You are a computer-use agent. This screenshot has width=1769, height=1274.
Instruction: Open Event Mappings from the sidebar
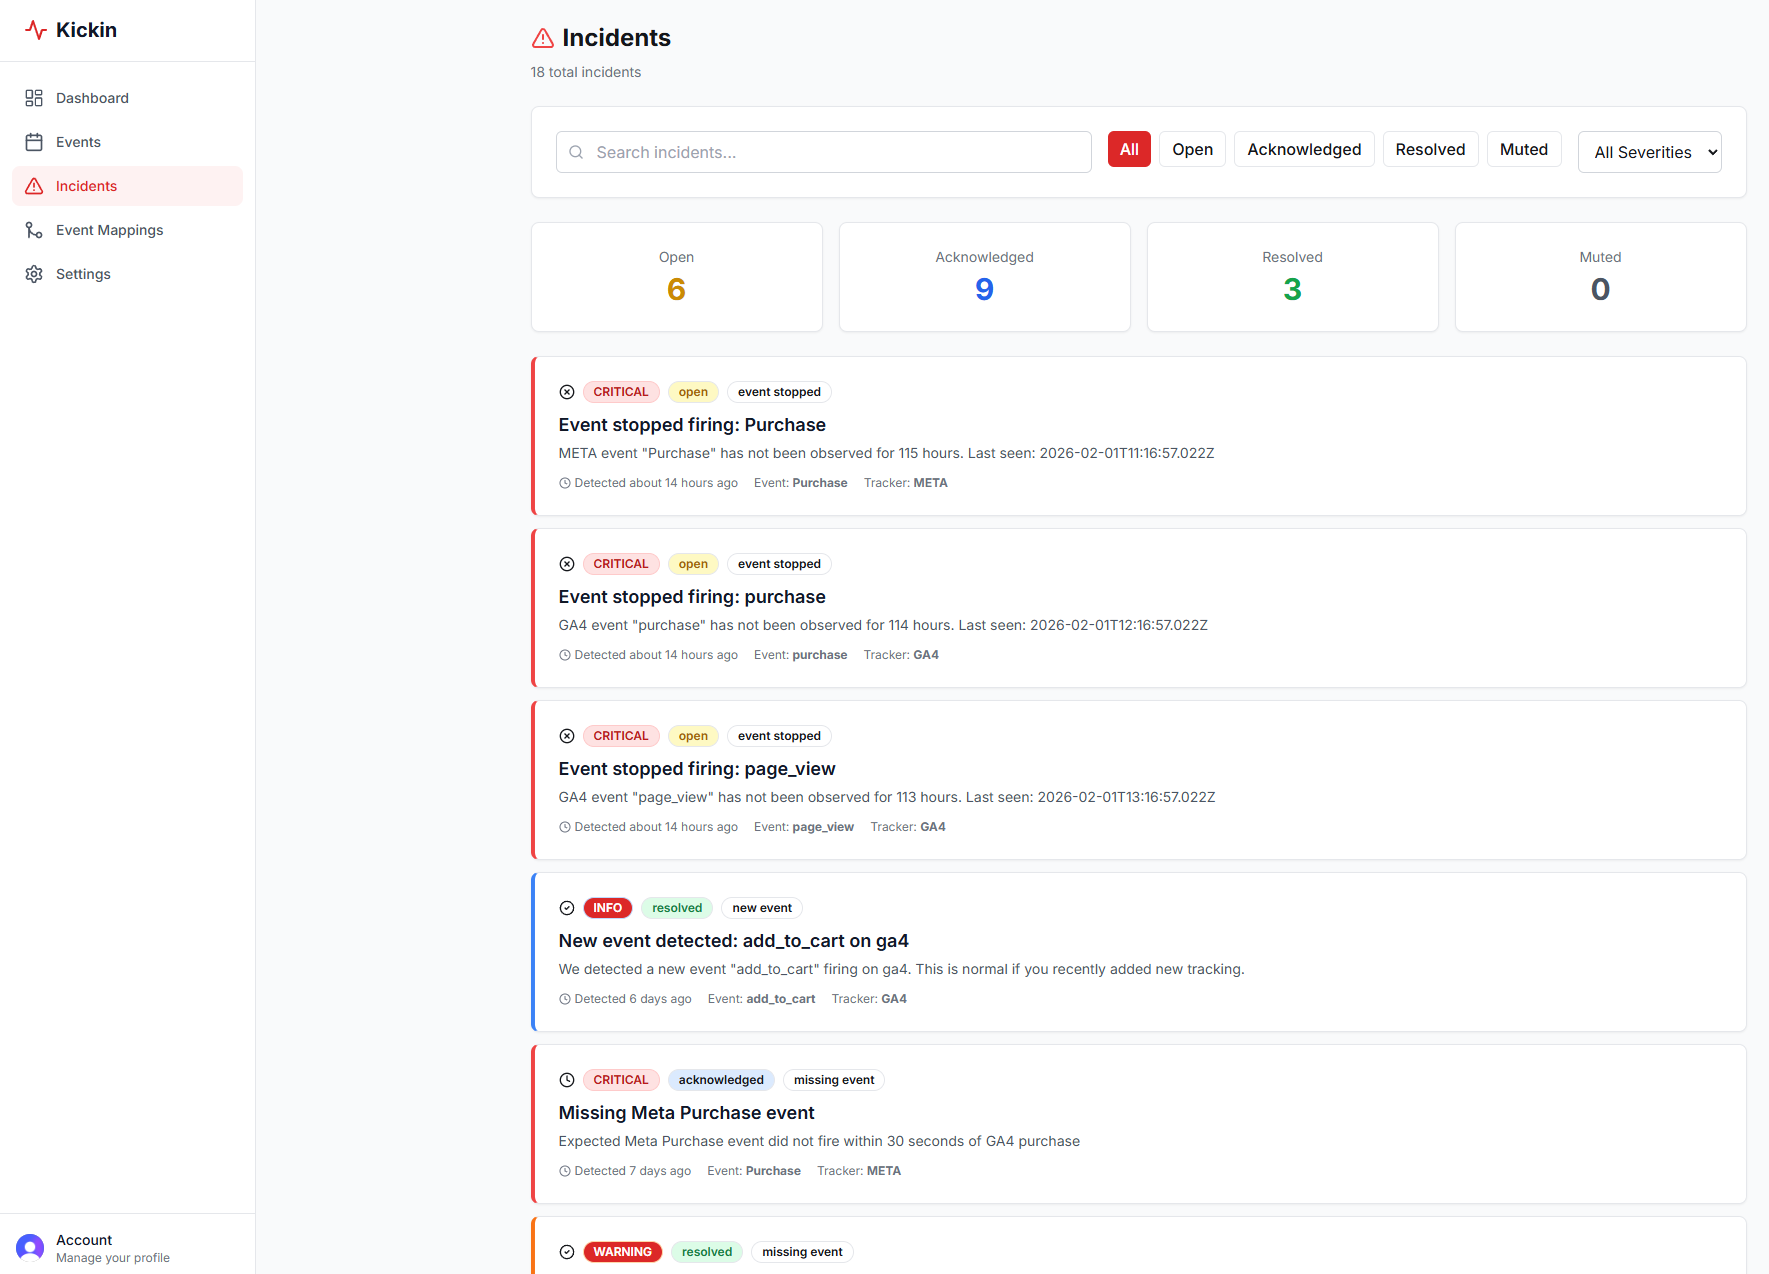click(x=109, y=230)
